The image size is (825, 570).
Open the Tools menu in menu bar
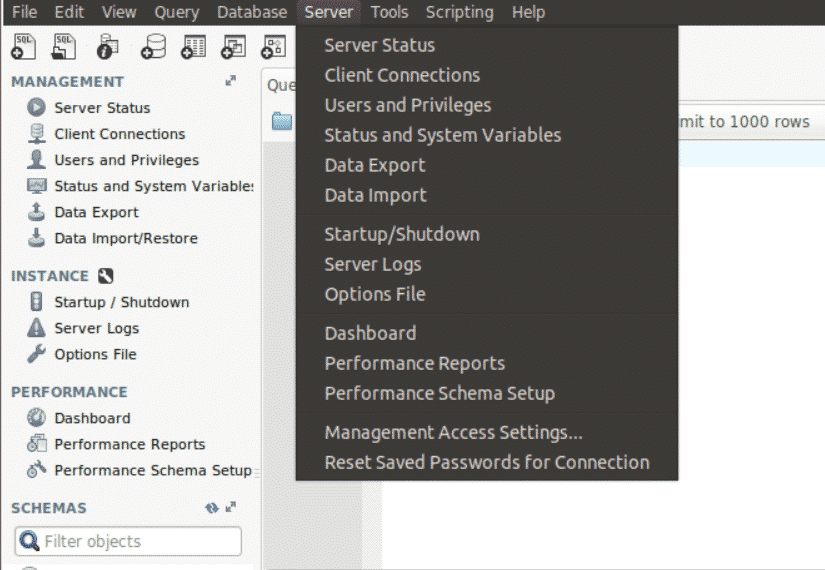389,12
